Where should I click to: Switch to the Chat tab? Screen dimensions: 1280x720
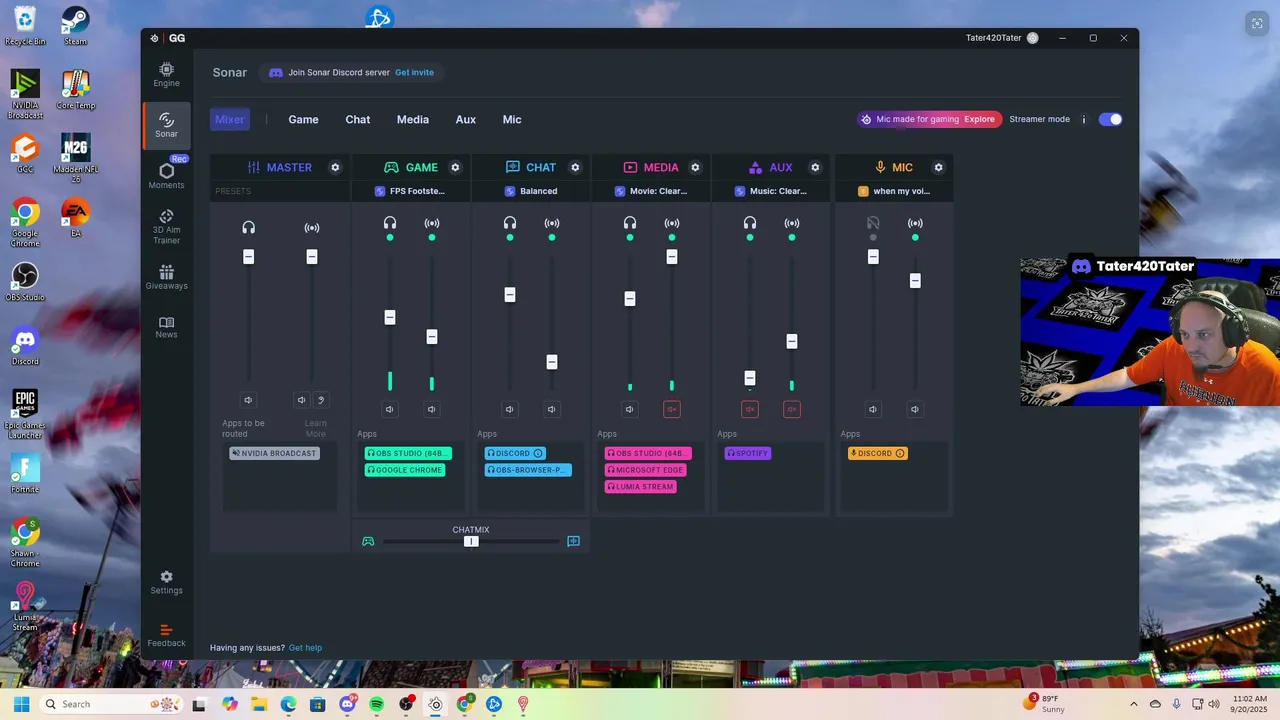[x=358, y=119]
